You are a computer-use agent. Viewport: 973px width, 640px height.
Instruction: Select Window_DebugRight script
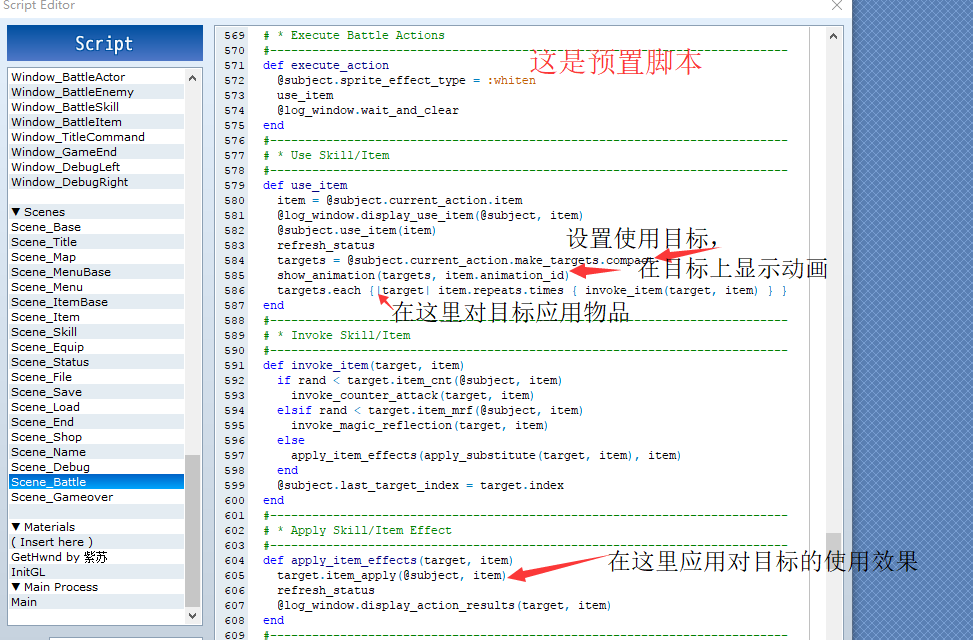tap(97, 182)
